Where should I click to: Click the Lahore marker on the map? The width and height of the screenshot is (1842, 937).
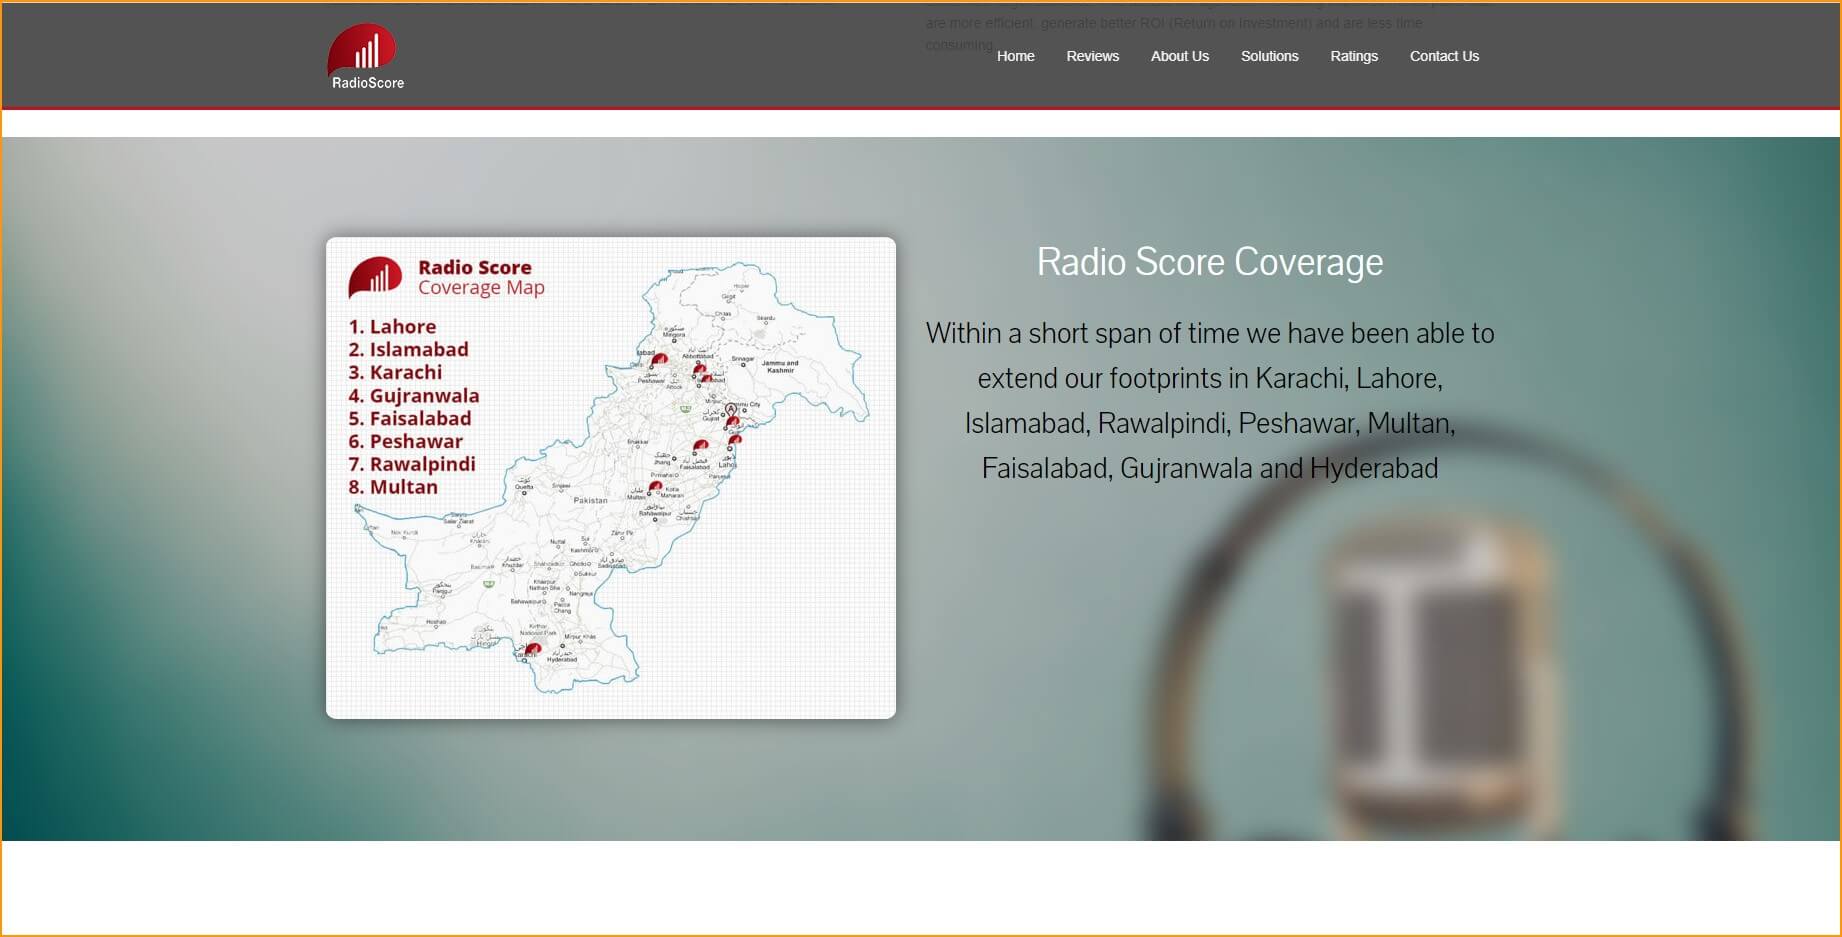(x=735, y=440)
